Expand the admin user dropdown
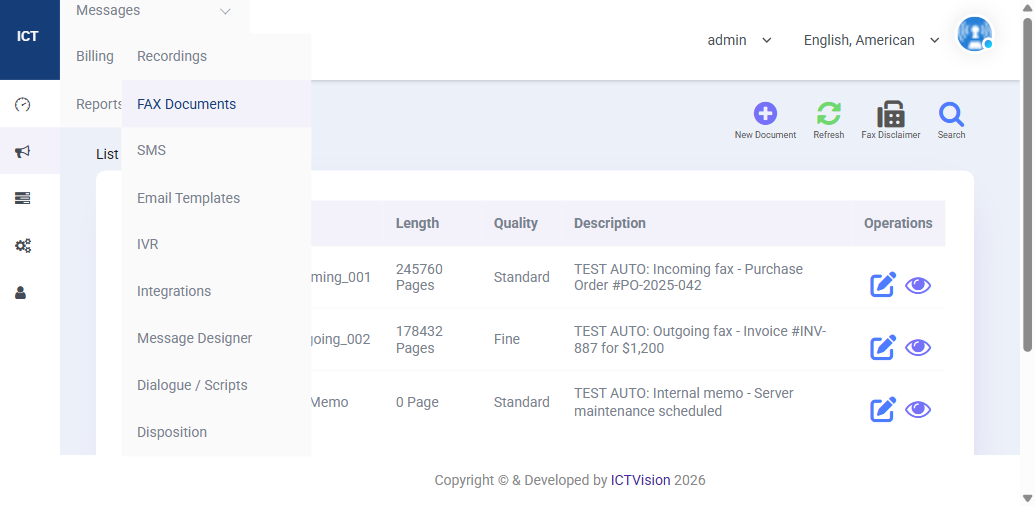 tap(739, 40)
